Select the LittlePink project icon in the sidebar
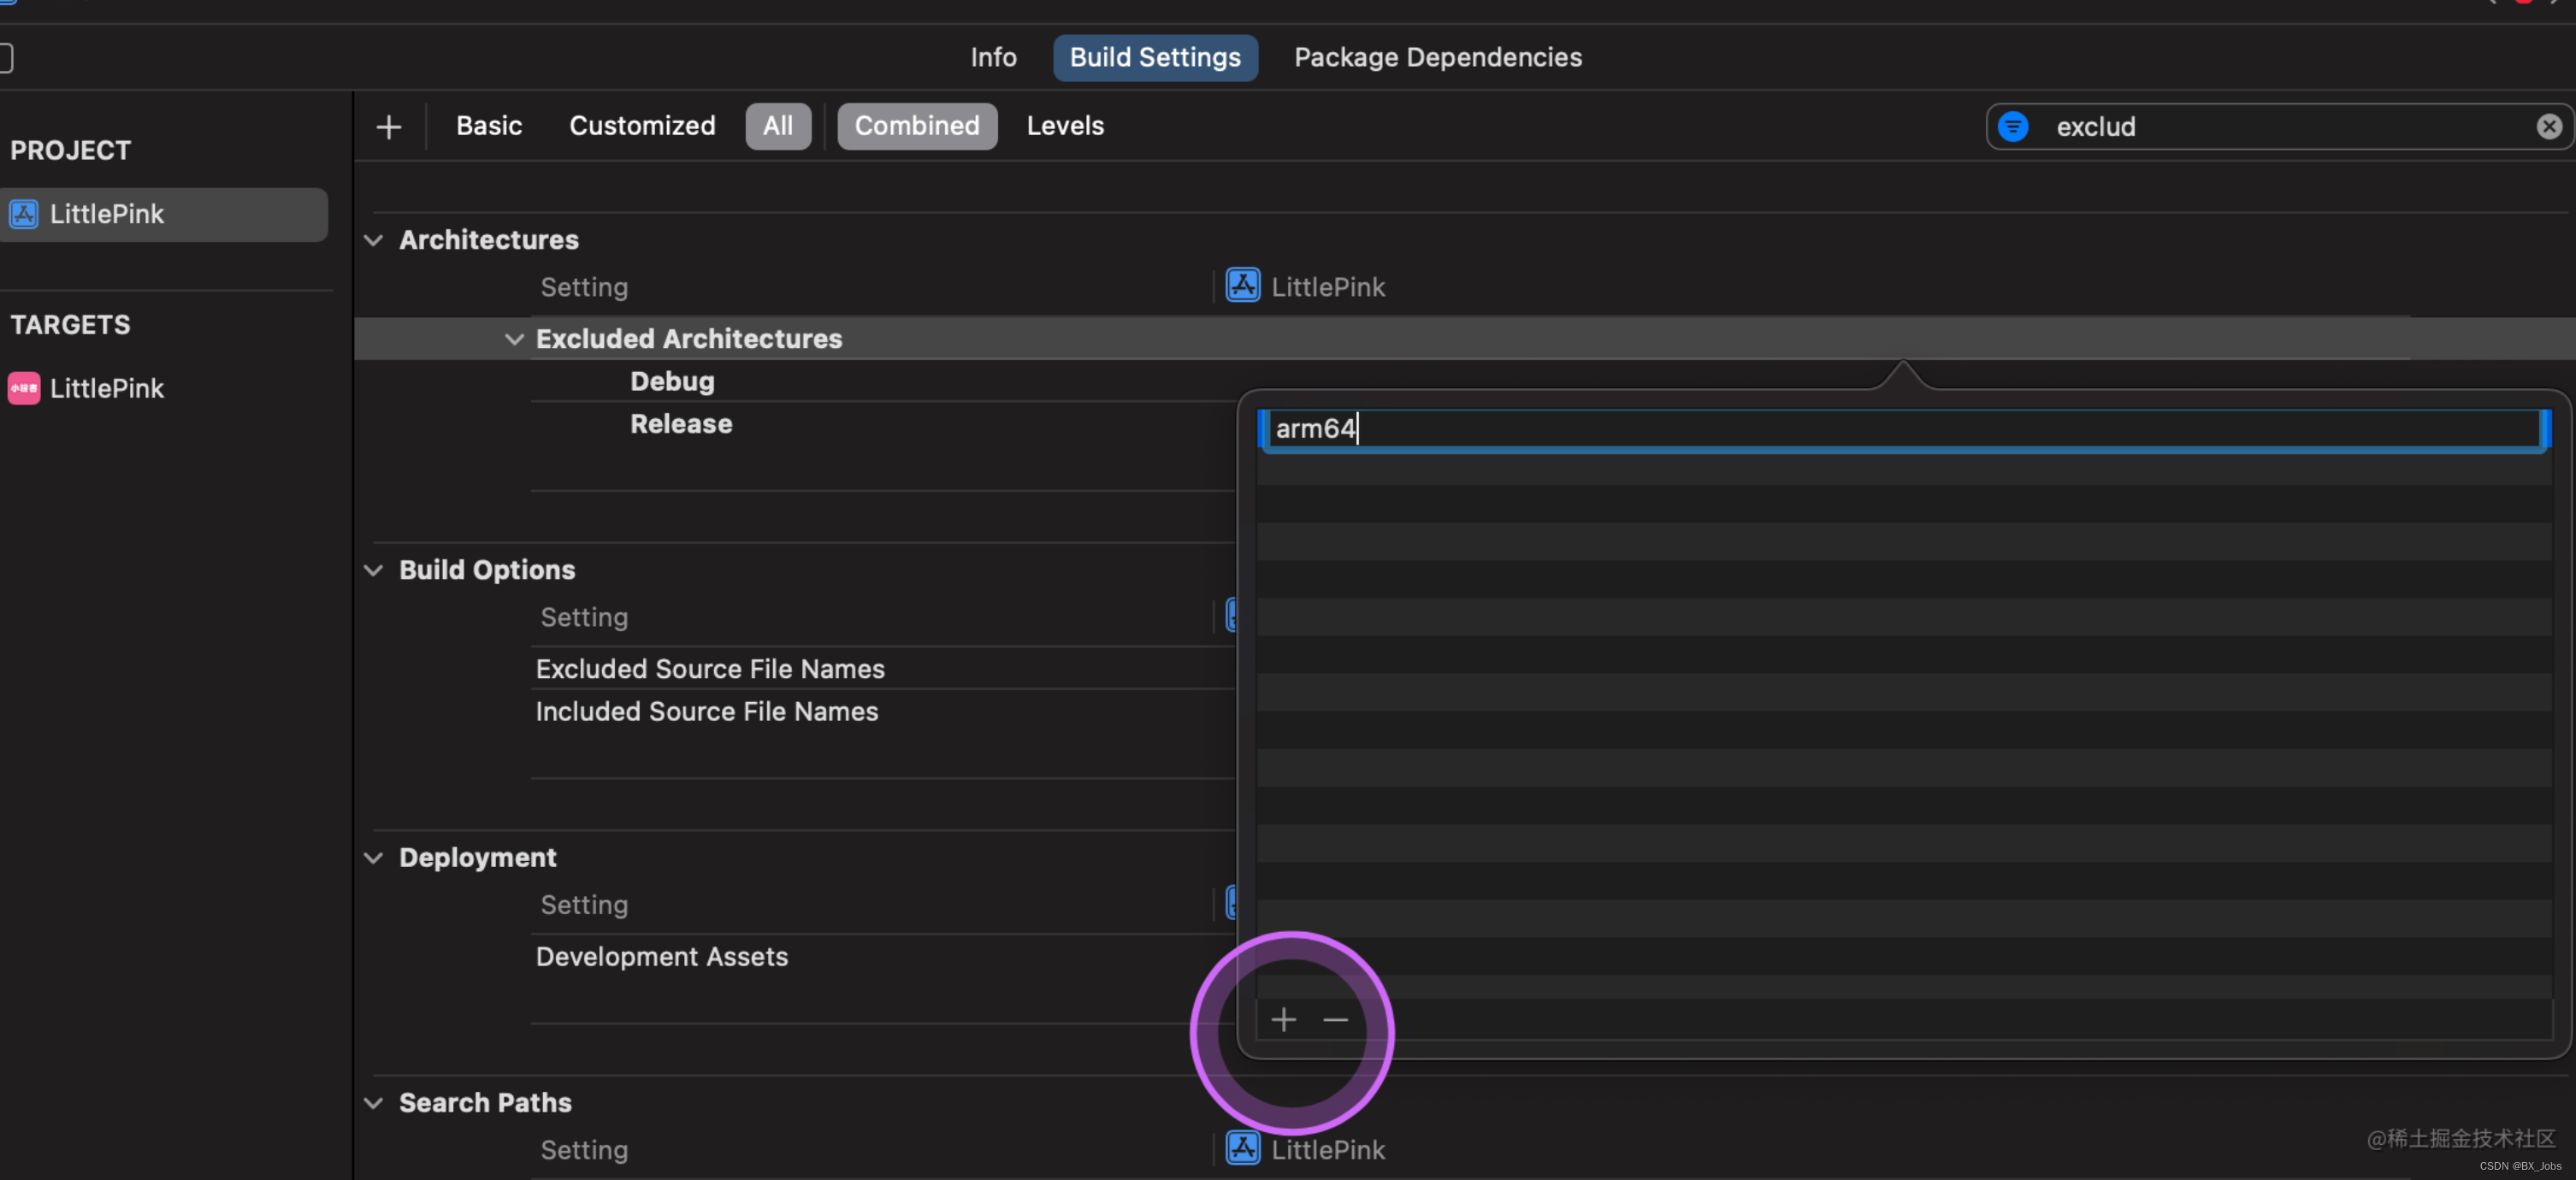The height and width of the screenshot is (1180, 2576). point(24,214)
